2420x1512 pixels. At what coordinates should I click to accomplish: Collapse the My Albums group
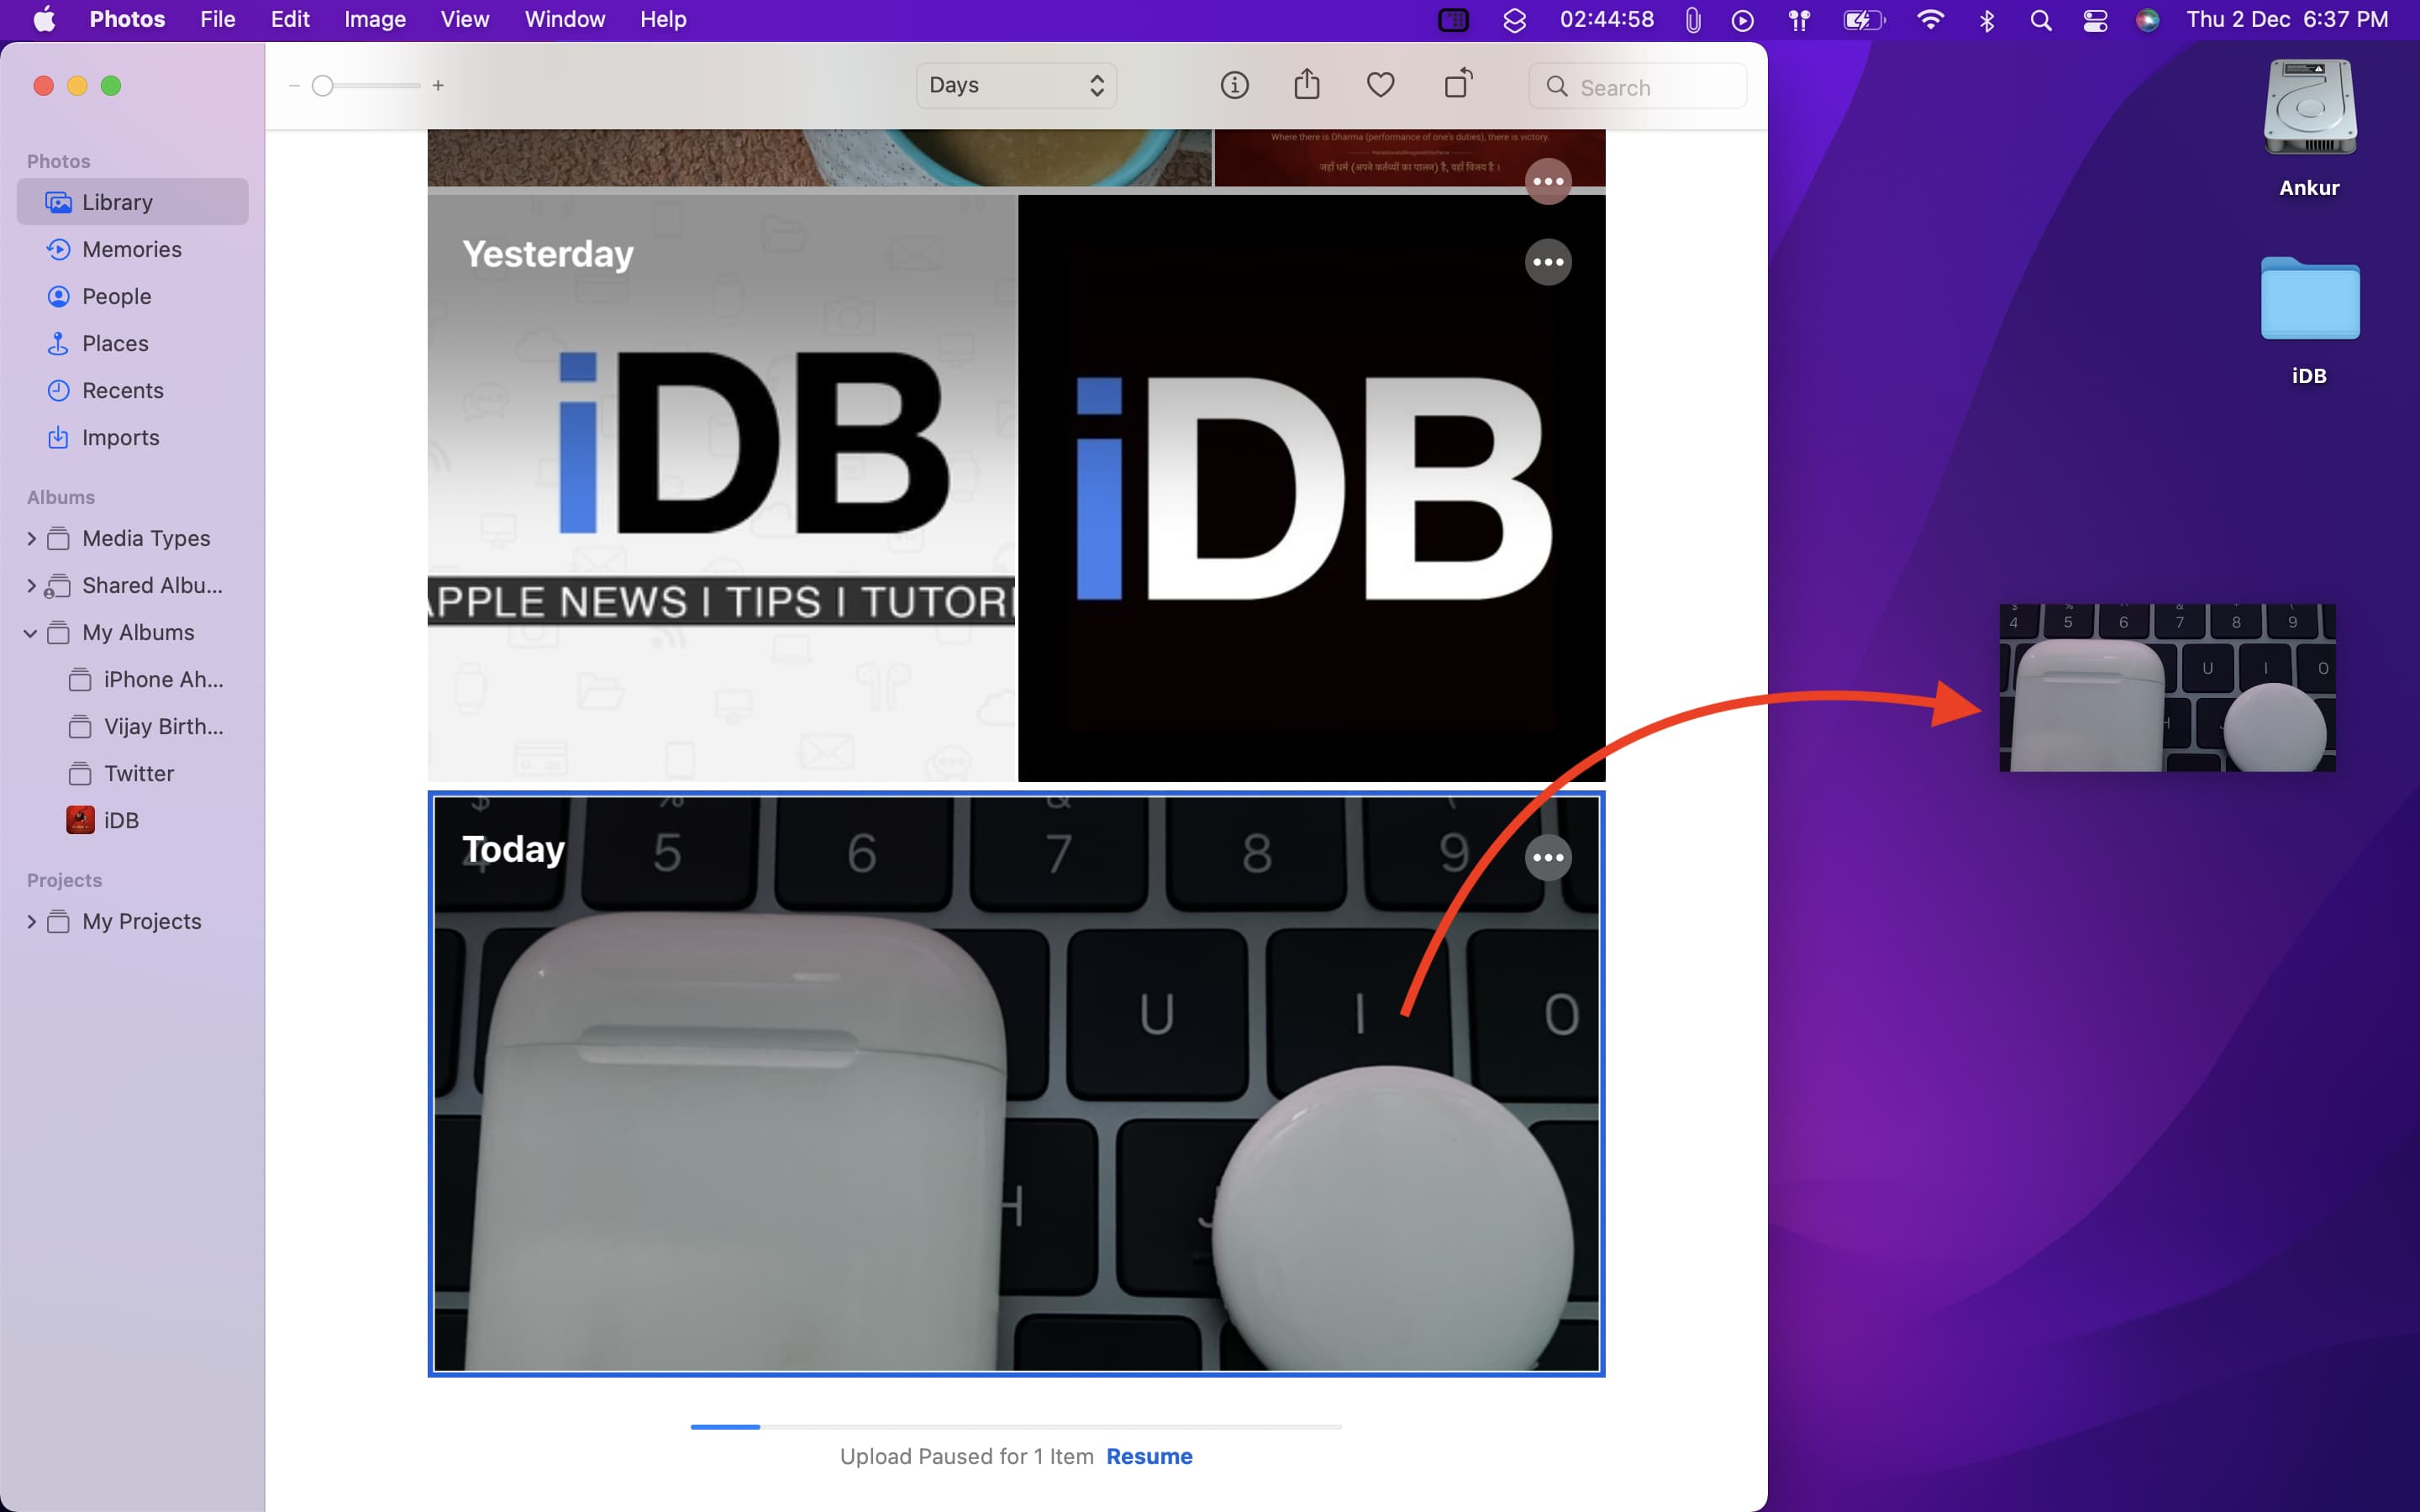click(x=31, y=633)
